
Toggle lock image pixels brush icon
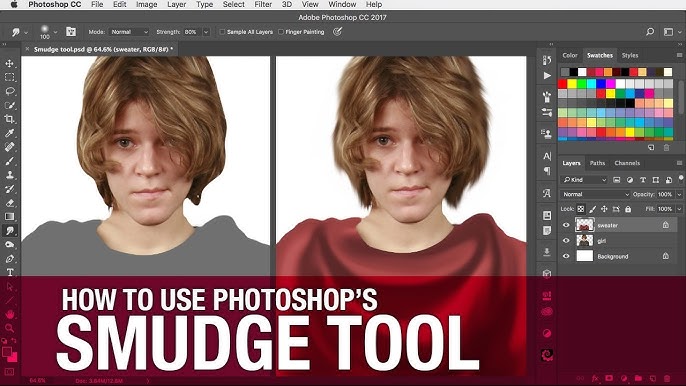pyautogui.click(x=592, y=209)
